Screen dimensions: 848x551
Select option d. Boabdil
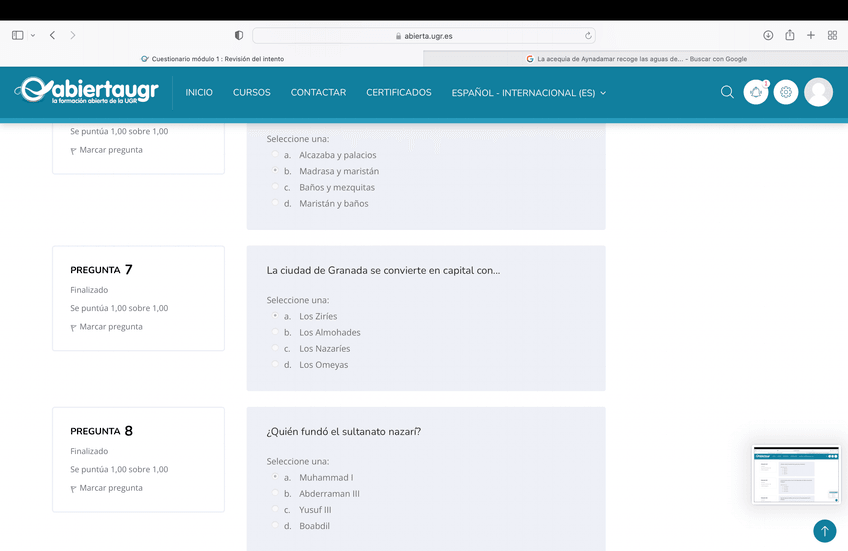[x=275, y=525]
